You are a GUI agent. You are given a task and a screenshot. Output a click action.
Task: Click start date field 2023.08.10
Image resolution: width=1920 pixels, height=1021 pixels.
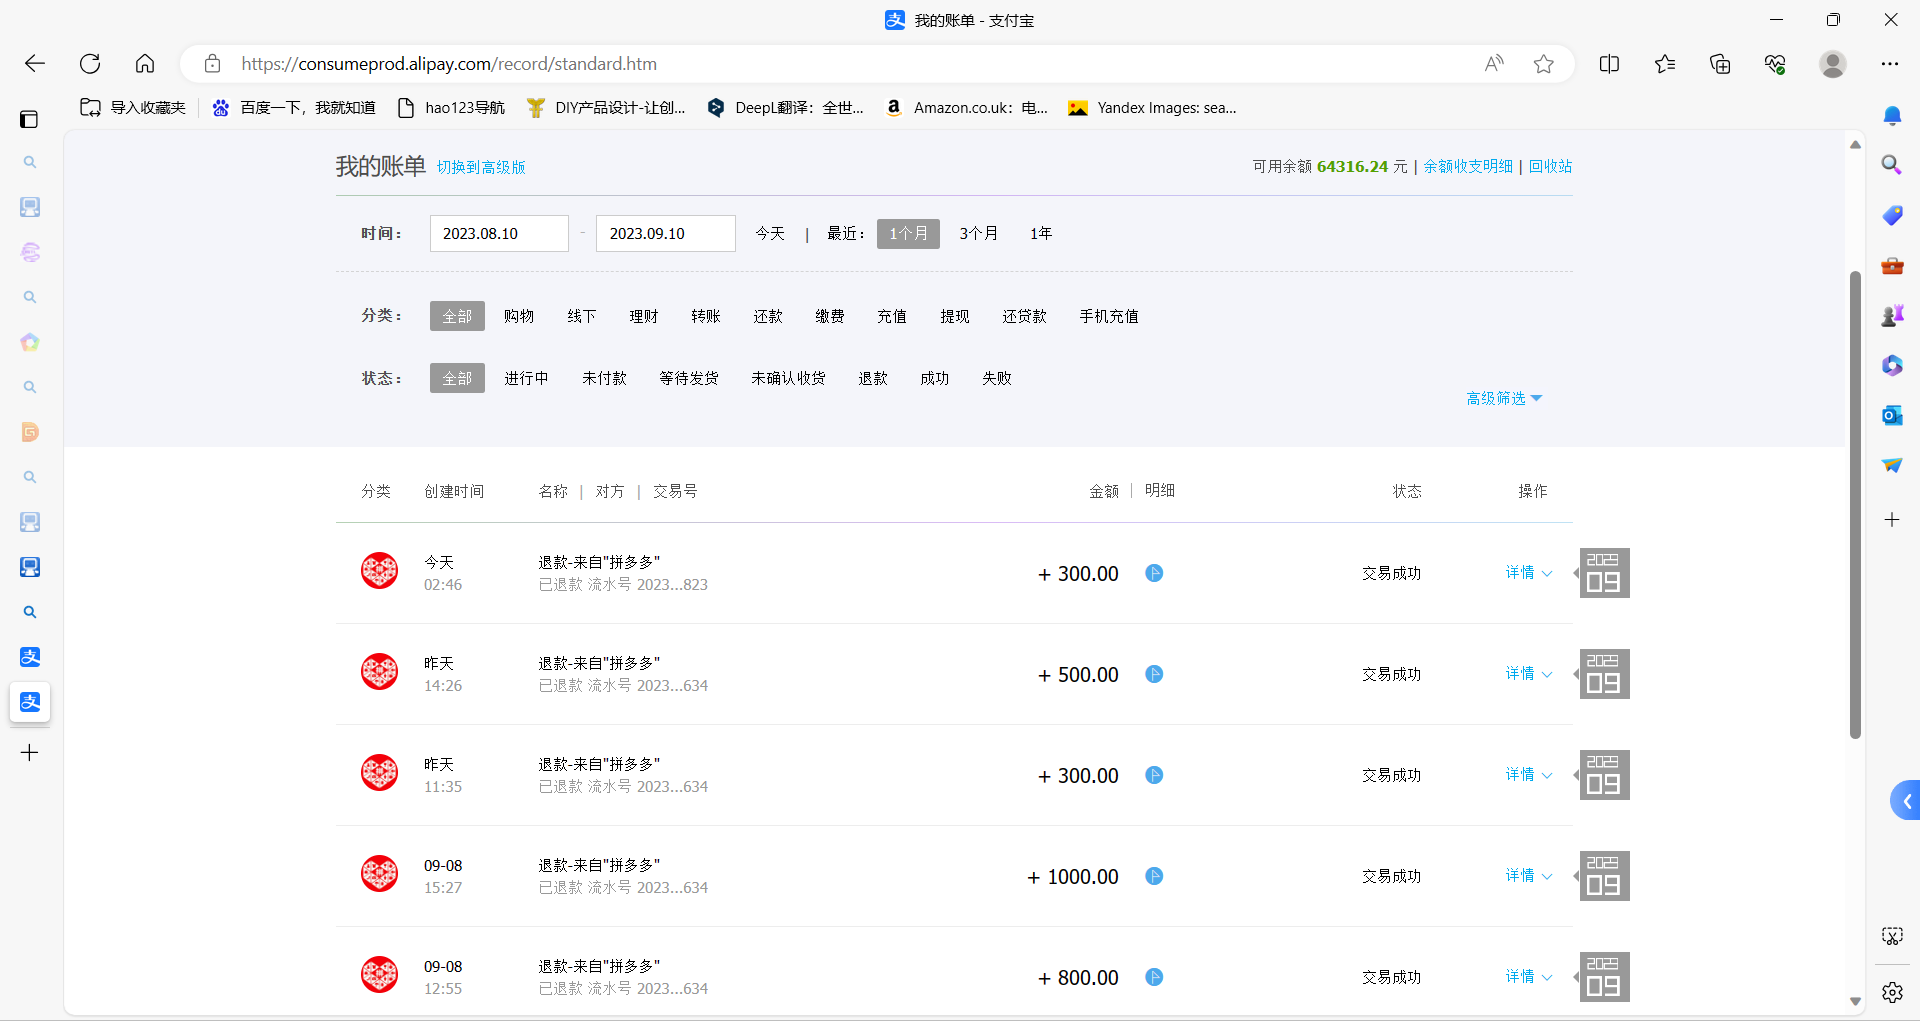[499, 233]
